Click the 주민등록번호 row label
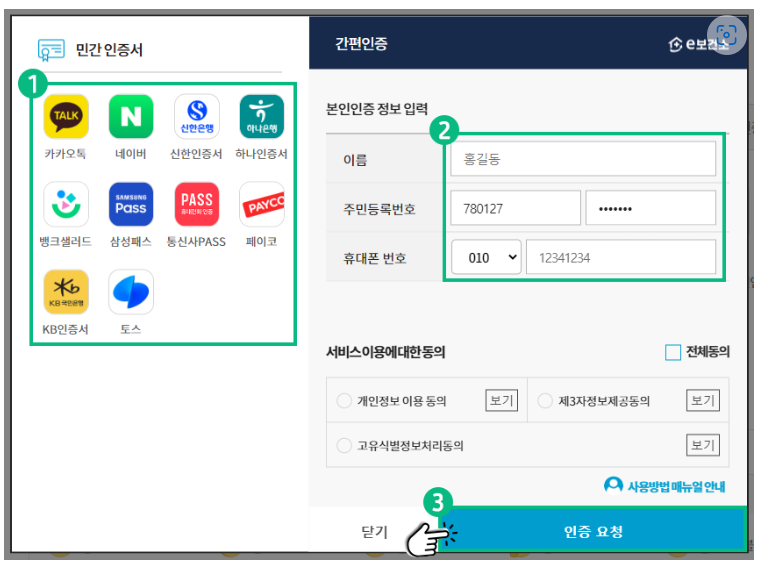The image size is (782, 577). 379,208
